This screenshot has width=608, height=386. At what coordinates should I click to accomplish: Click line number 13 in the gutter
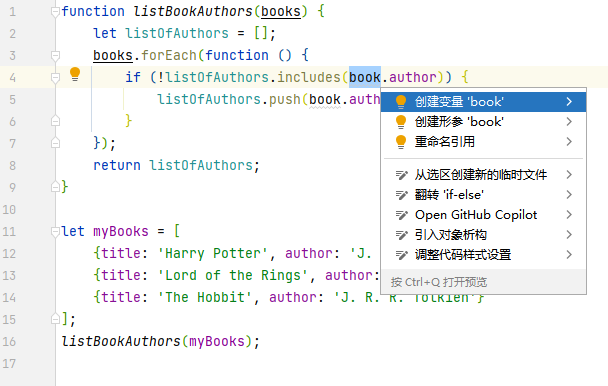click(9, 275)
